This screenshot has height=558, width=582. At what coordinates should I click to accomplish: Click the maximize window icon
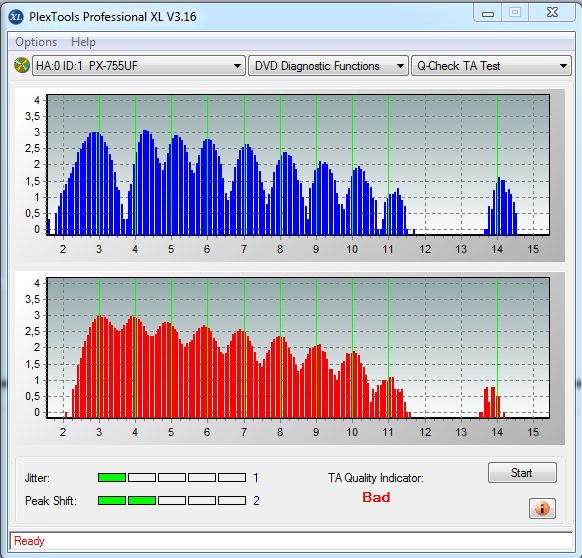click(515, 13)
